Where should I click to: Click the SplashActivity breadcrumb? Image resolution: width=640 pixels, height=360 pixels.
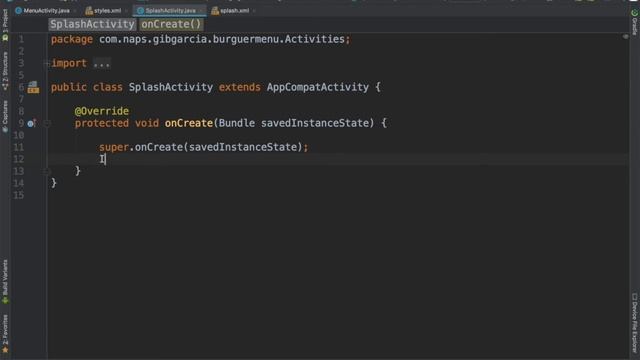92,24
